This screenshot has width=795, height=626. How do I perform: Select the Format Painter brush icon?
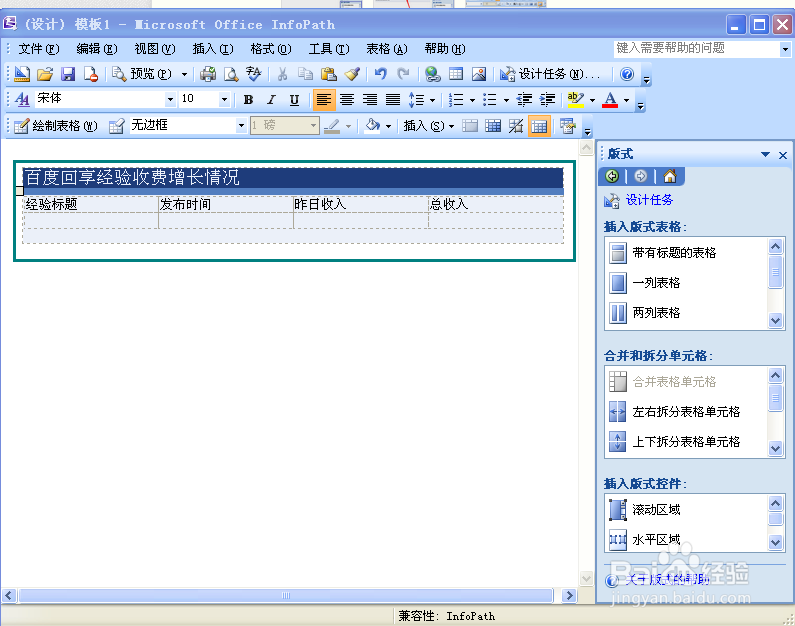point(352,75)
